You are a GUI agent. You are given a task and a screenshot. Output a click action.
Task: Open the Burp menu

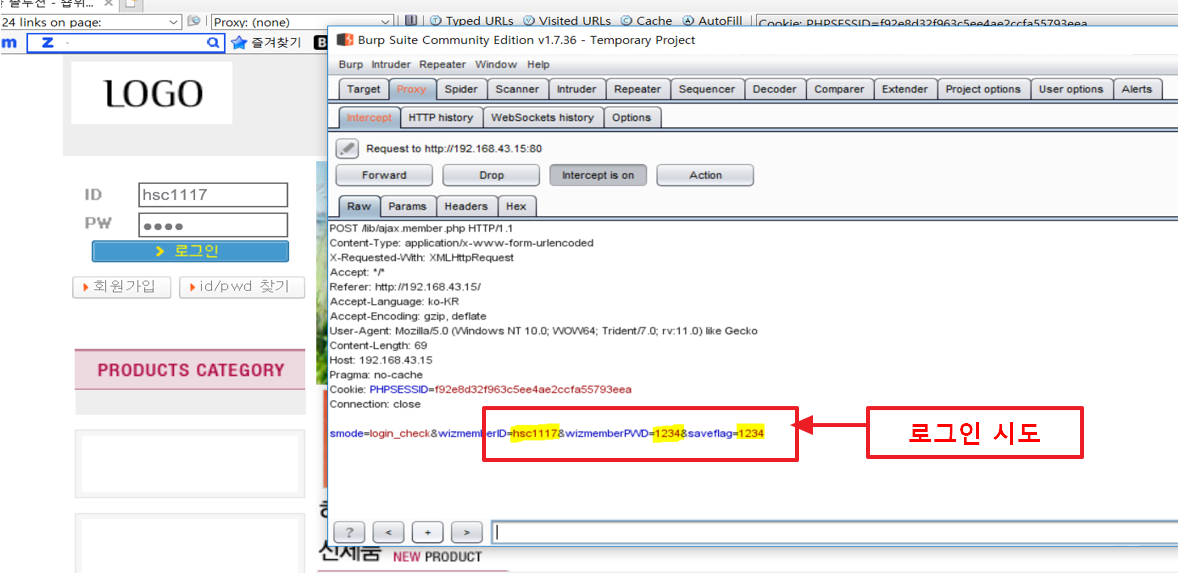(x=350, y=65)
